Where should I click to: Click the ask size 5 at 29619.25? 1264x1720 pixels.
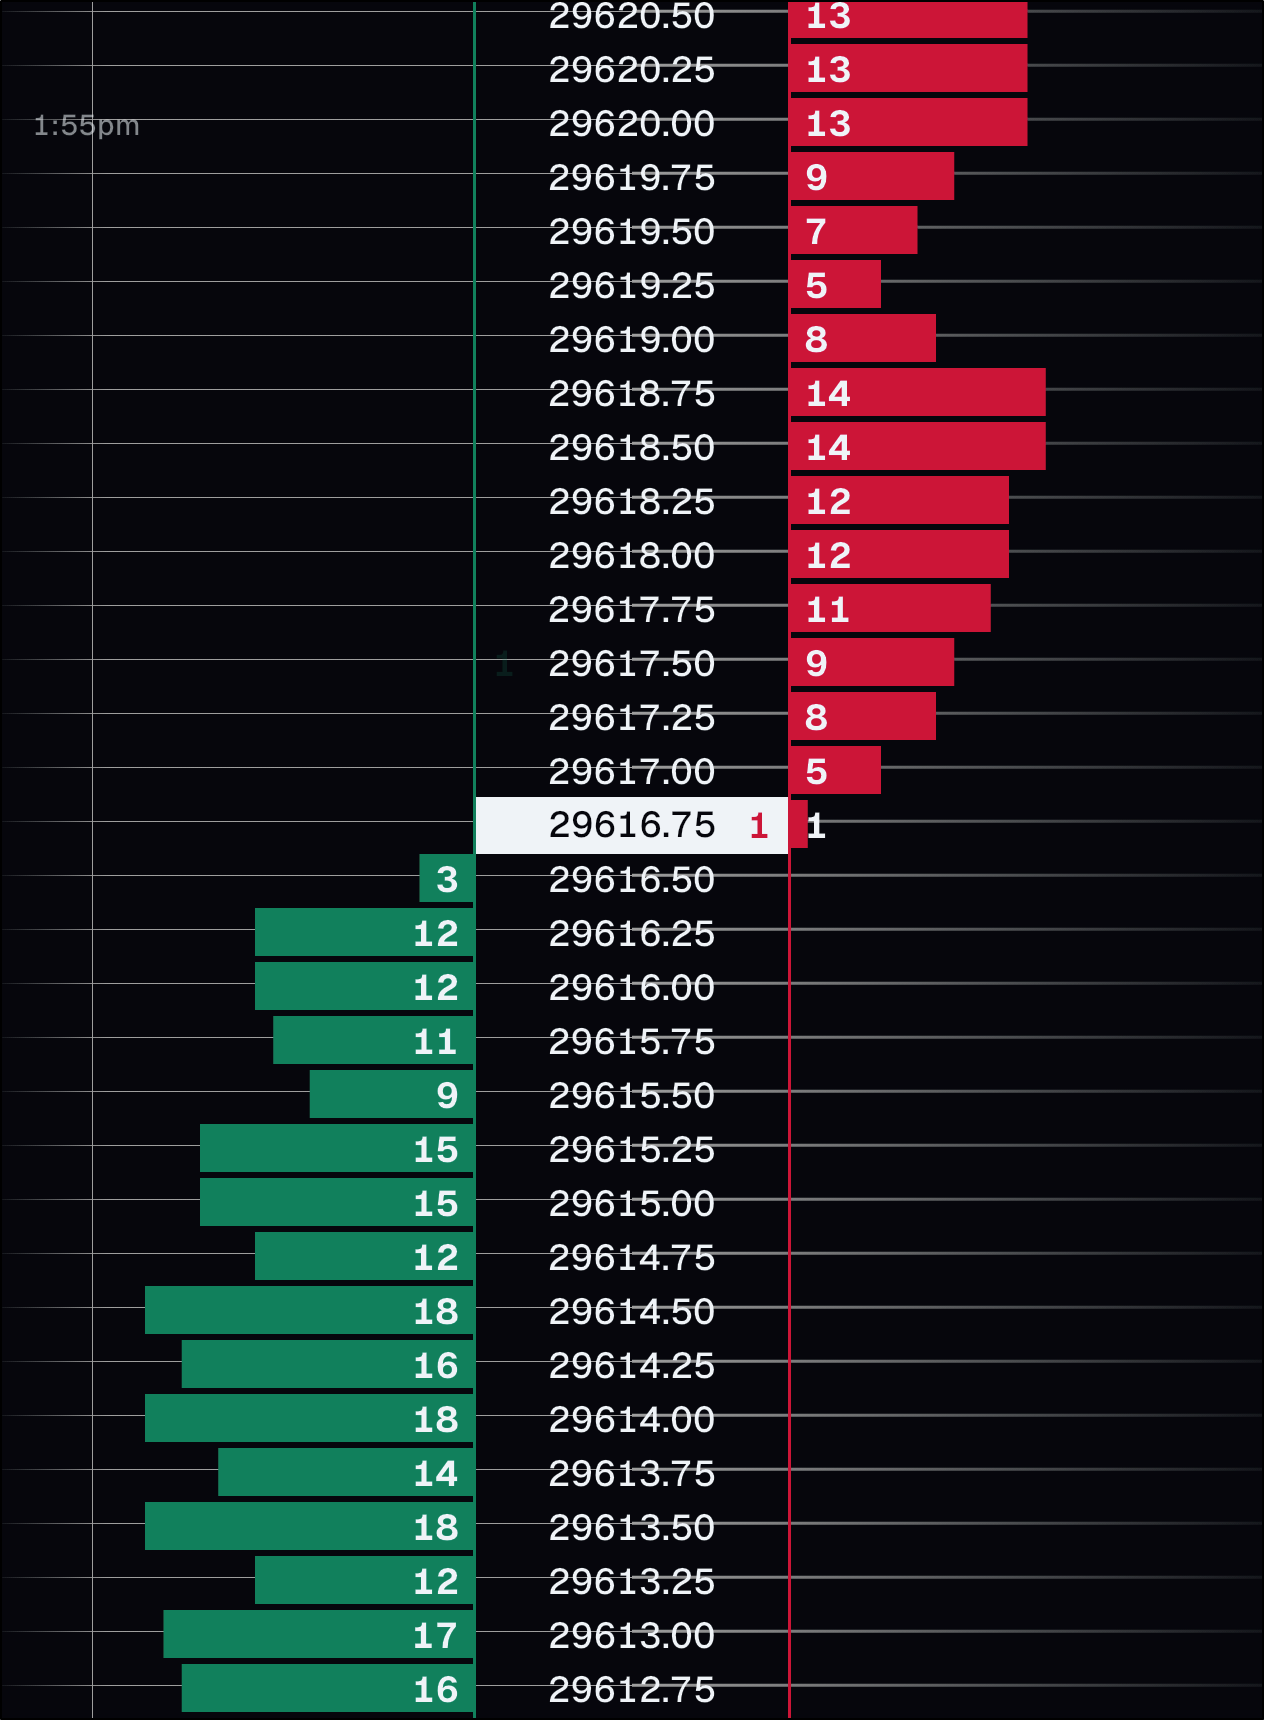pos(816,285)
